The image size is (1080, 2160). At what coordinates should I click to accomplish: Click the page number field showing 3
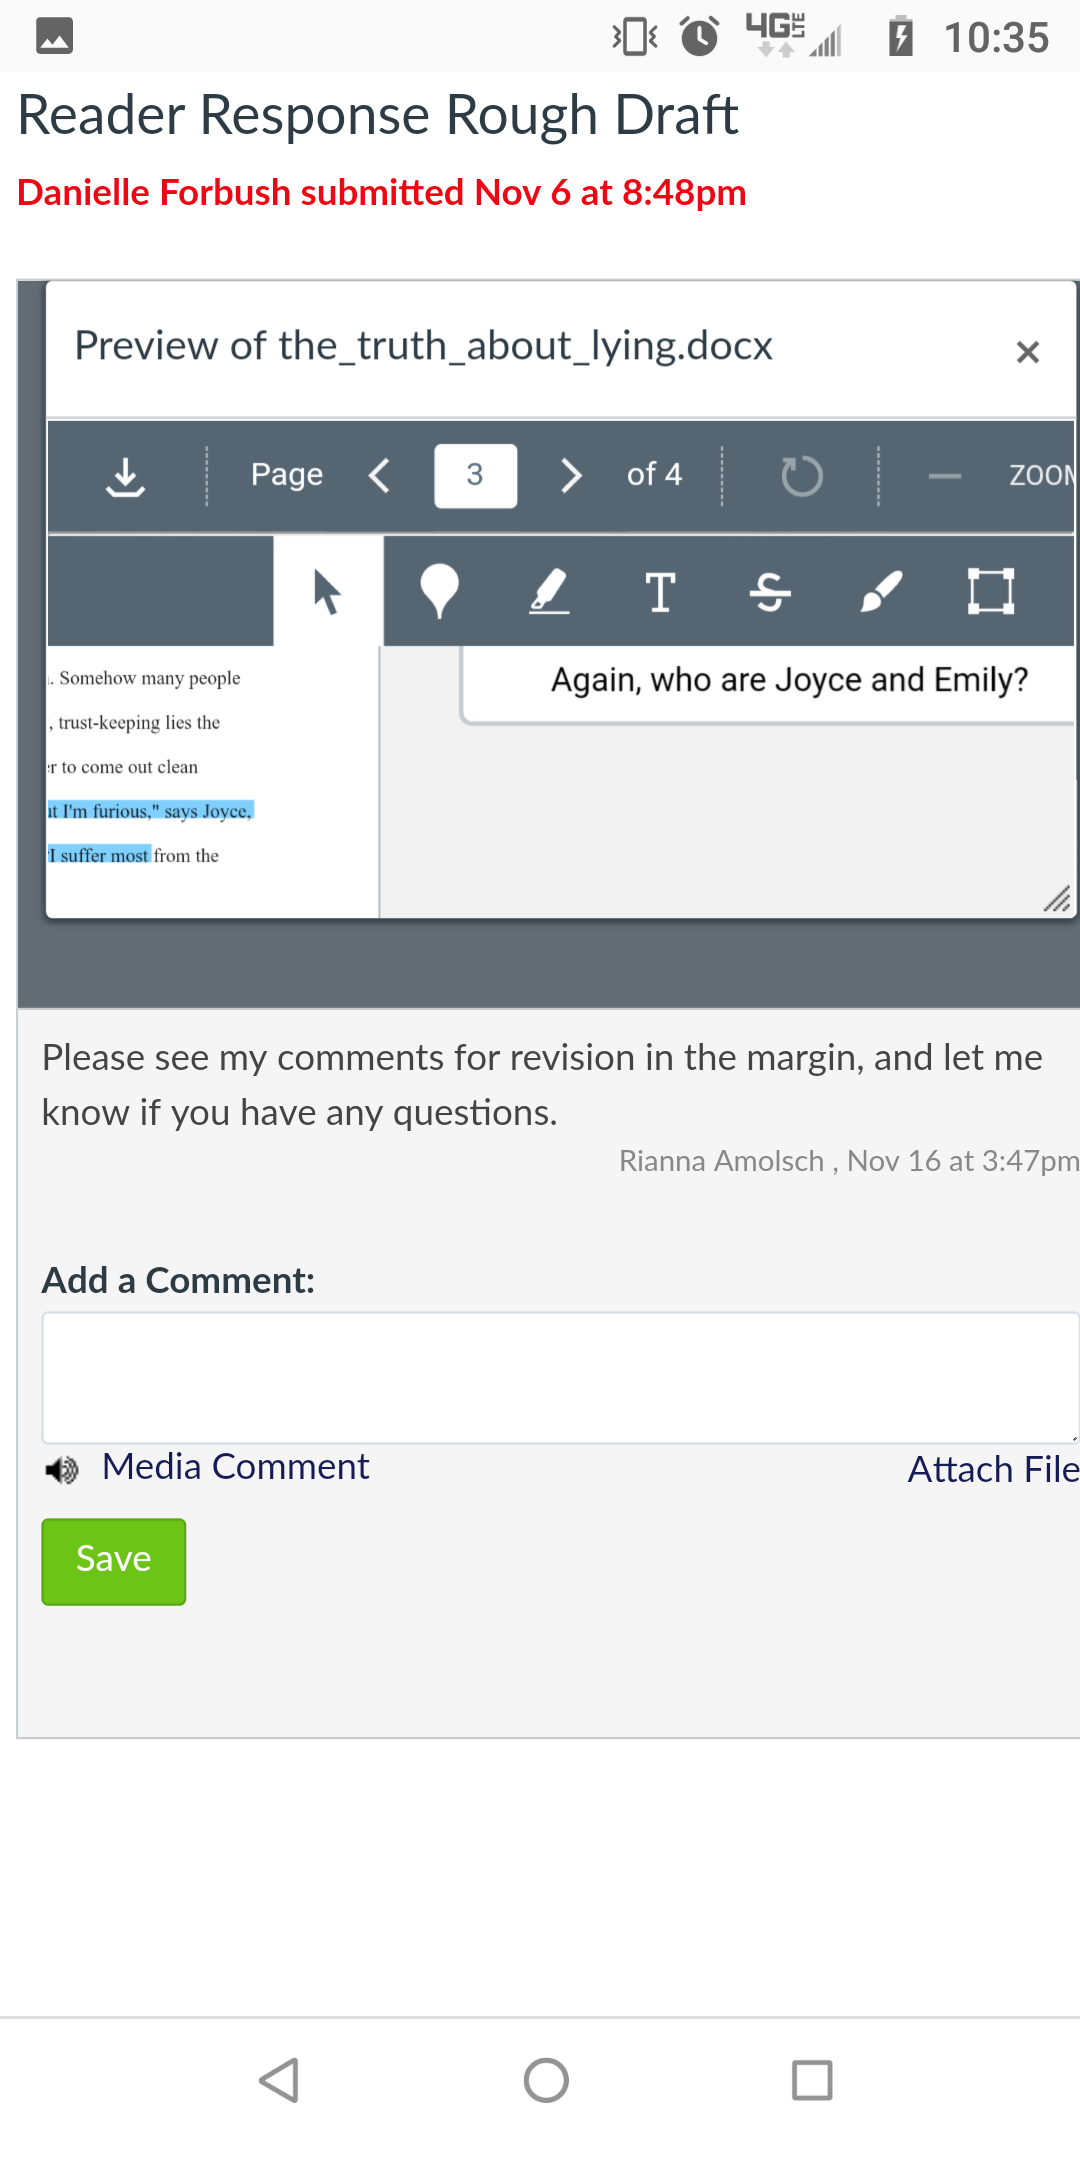tap(475, 476)
